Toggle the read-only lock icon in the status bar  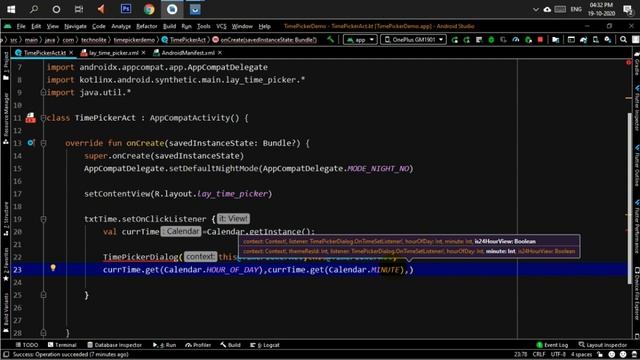point(600,354)
